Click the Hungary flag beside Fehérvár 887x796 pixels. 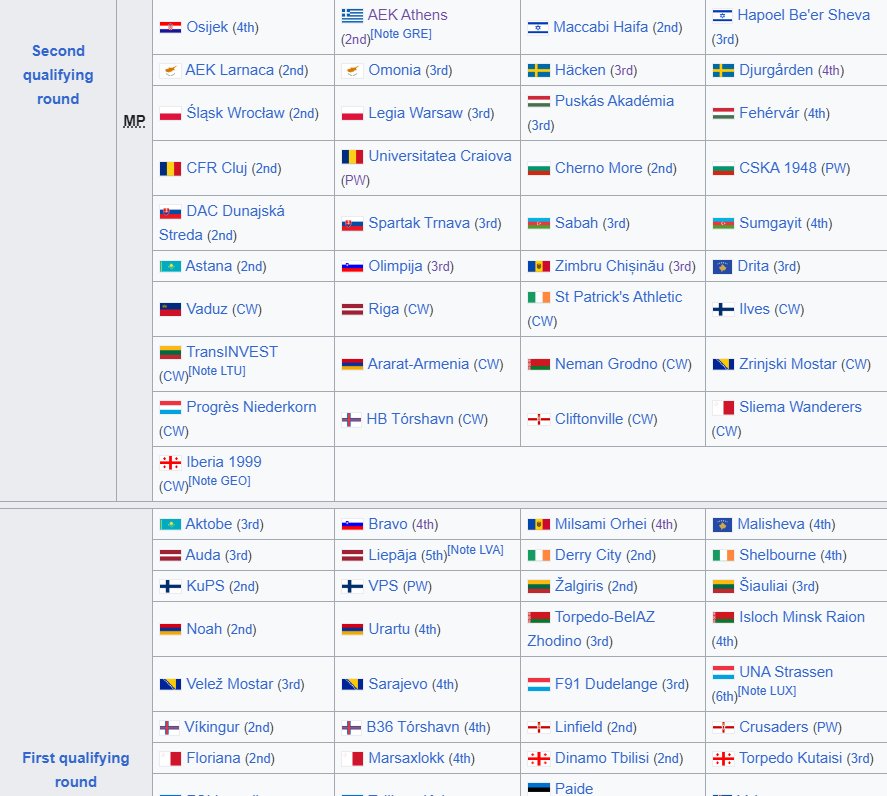coord(723,113)
